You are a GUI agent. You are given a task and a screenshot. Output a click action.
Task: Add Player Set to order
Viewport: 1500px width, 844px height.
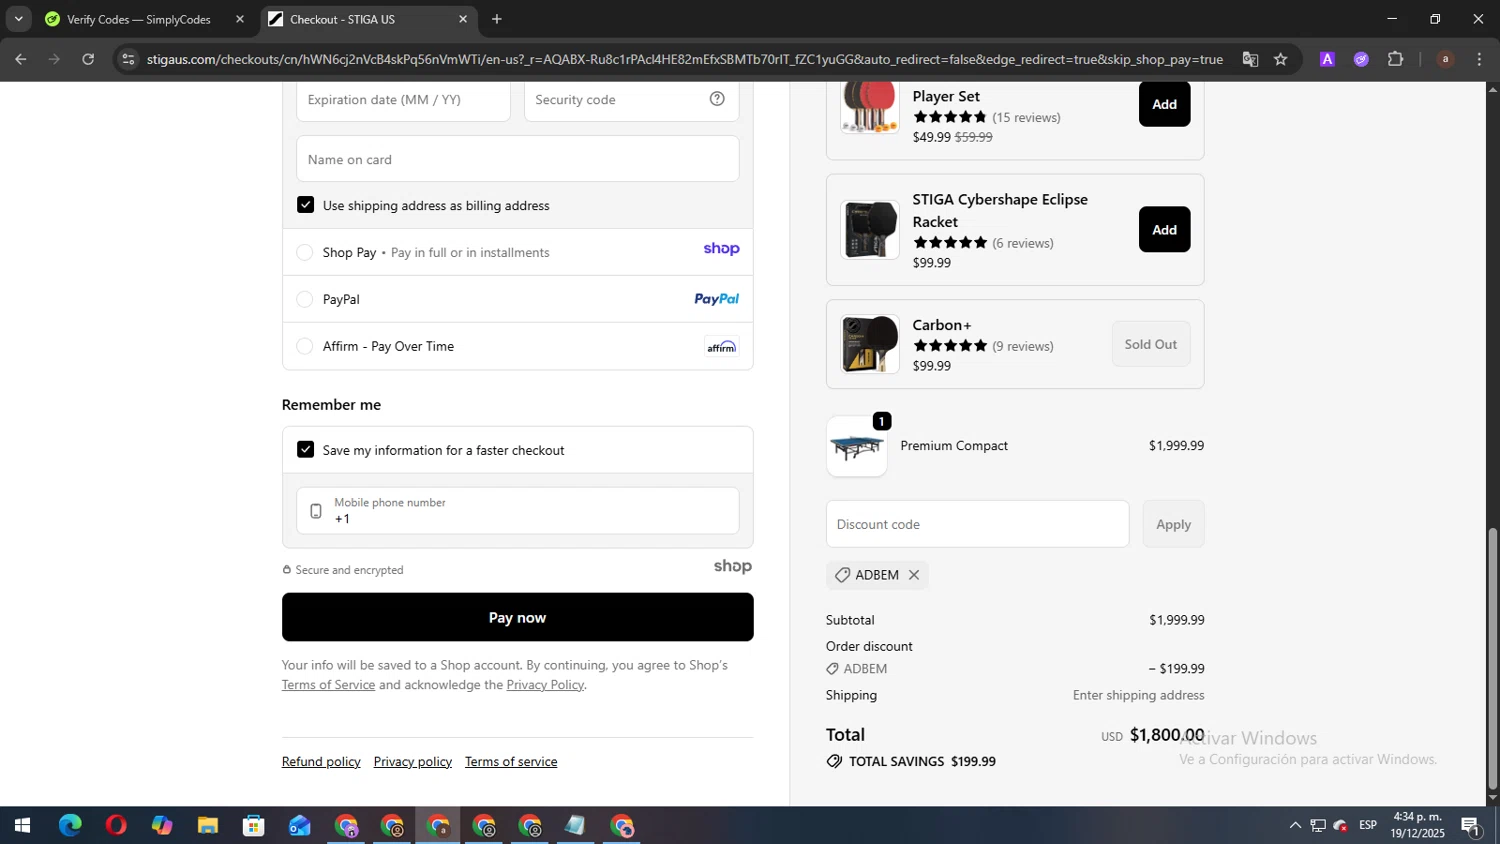pos(1165,104)
